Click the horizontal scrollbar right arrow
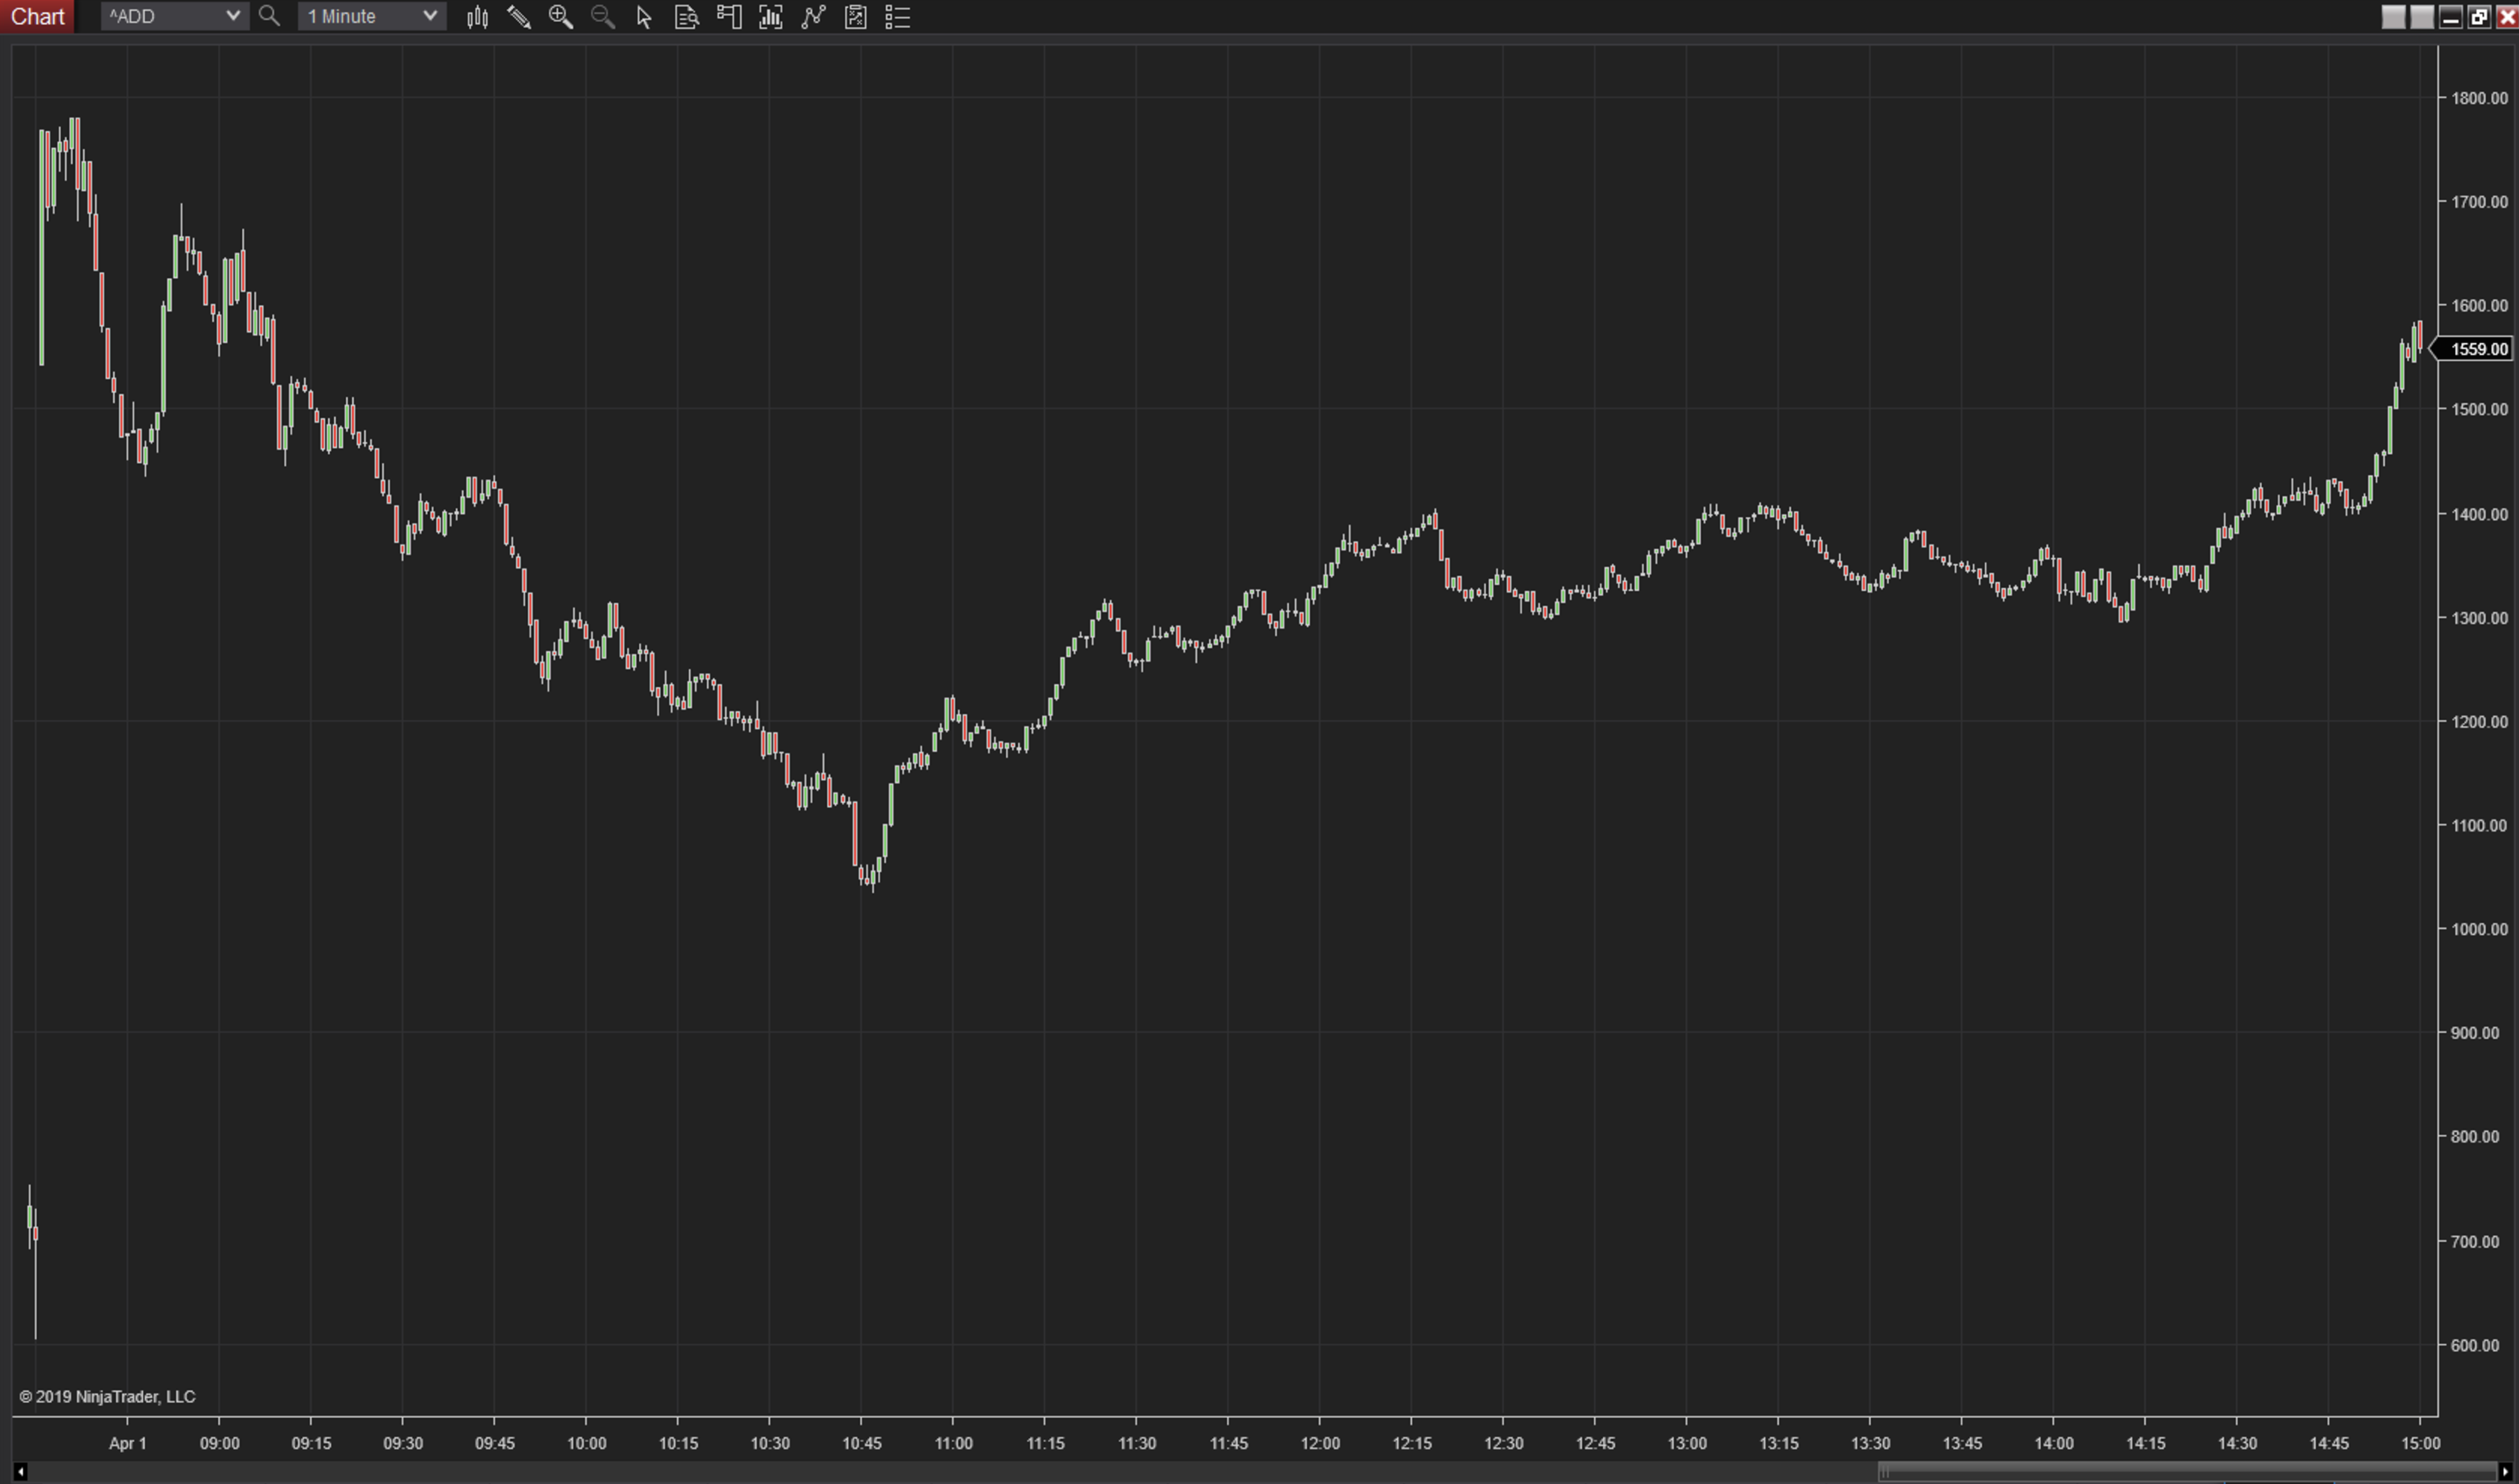Viewport: 2519px width, 1484px height. pyautogui.click(x=2504, y=1471)
